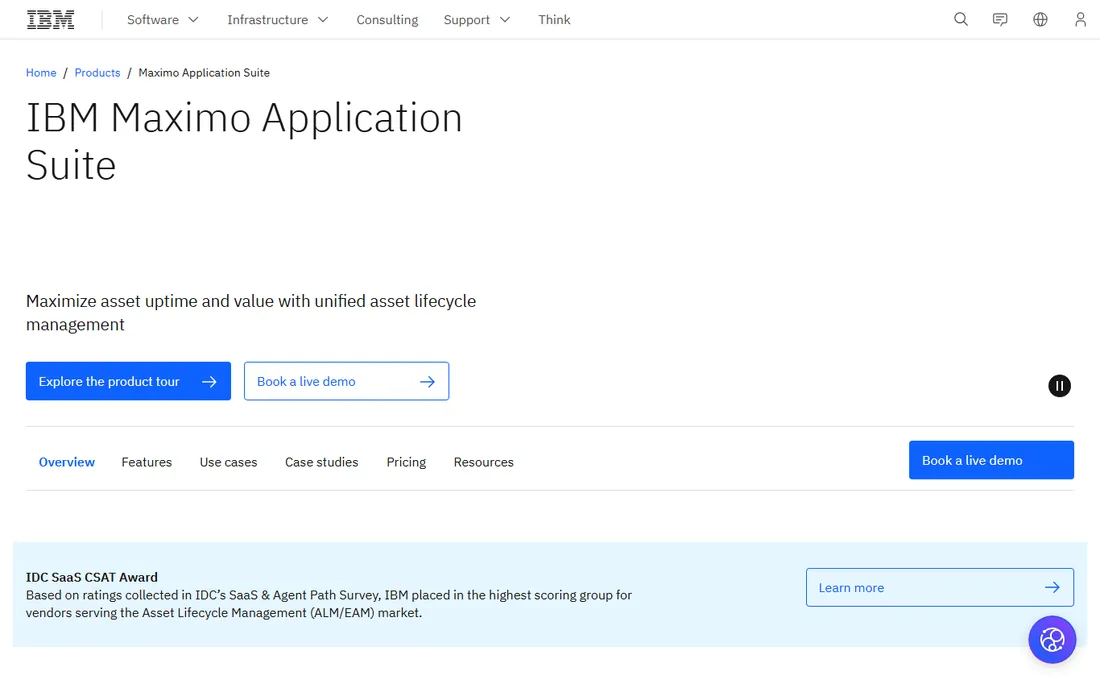Open the Consulting menu item
Image resolution: width=1100 pixels, height=688 pixels.
[387, 20]
